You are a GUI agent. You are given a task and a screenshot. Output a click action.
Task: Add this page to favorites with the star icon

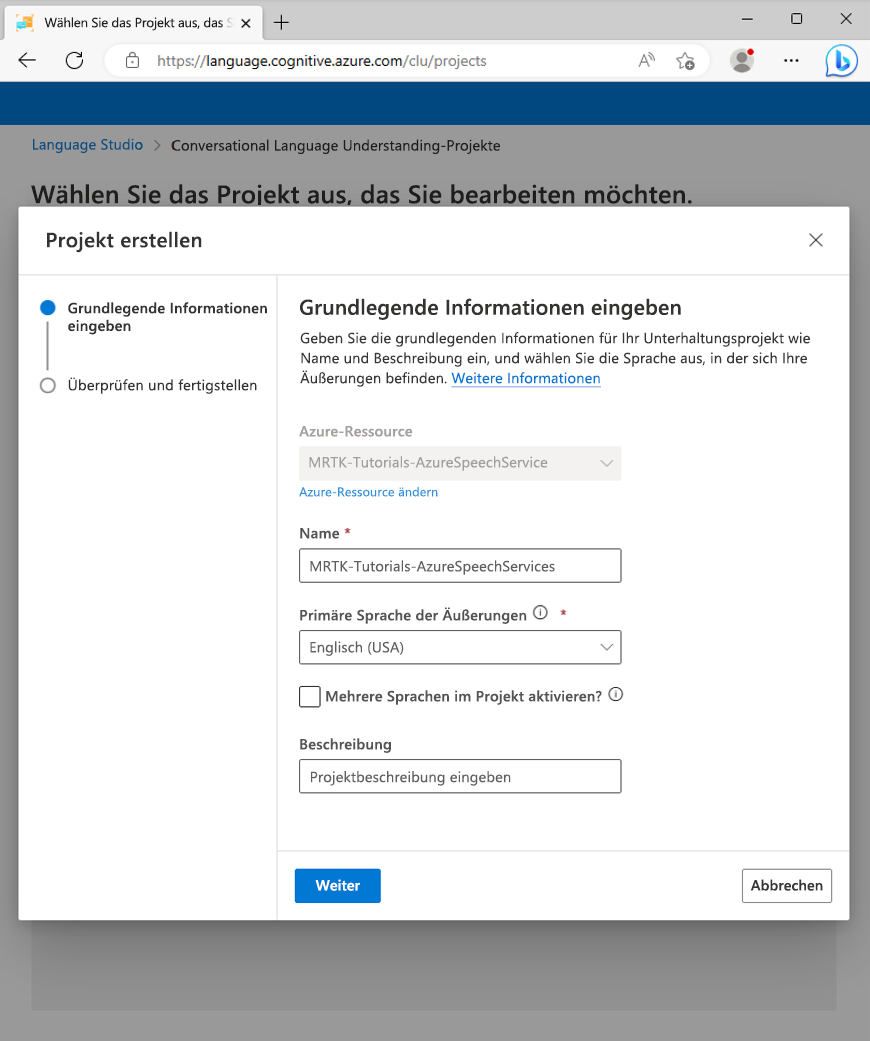pos(685,61)
